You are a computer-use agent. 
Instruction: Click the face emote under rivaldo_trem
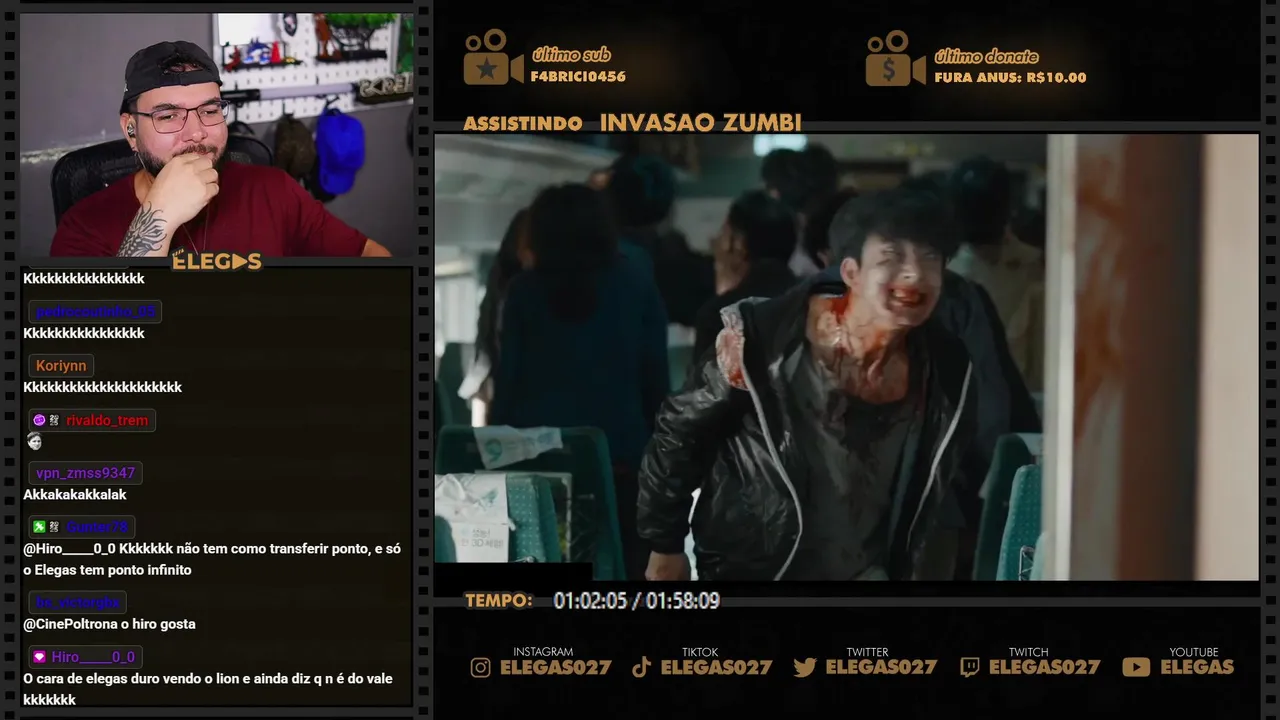34,441
